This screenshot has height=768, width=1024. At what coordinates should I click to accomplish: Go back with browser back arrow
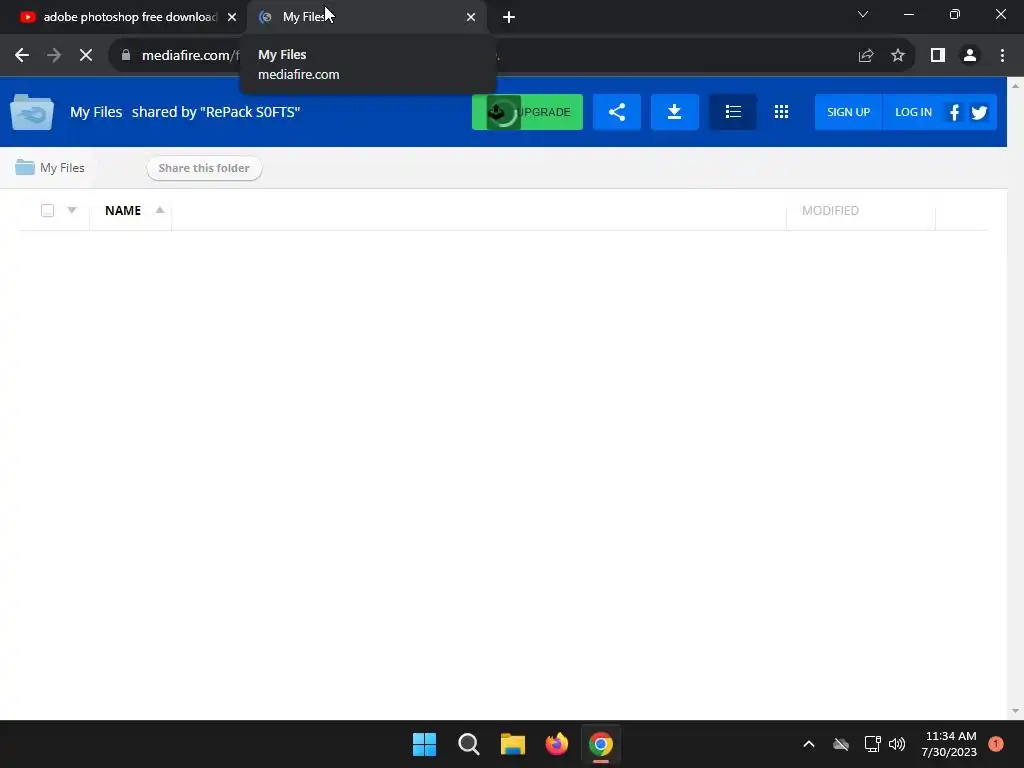pos(22,56)
